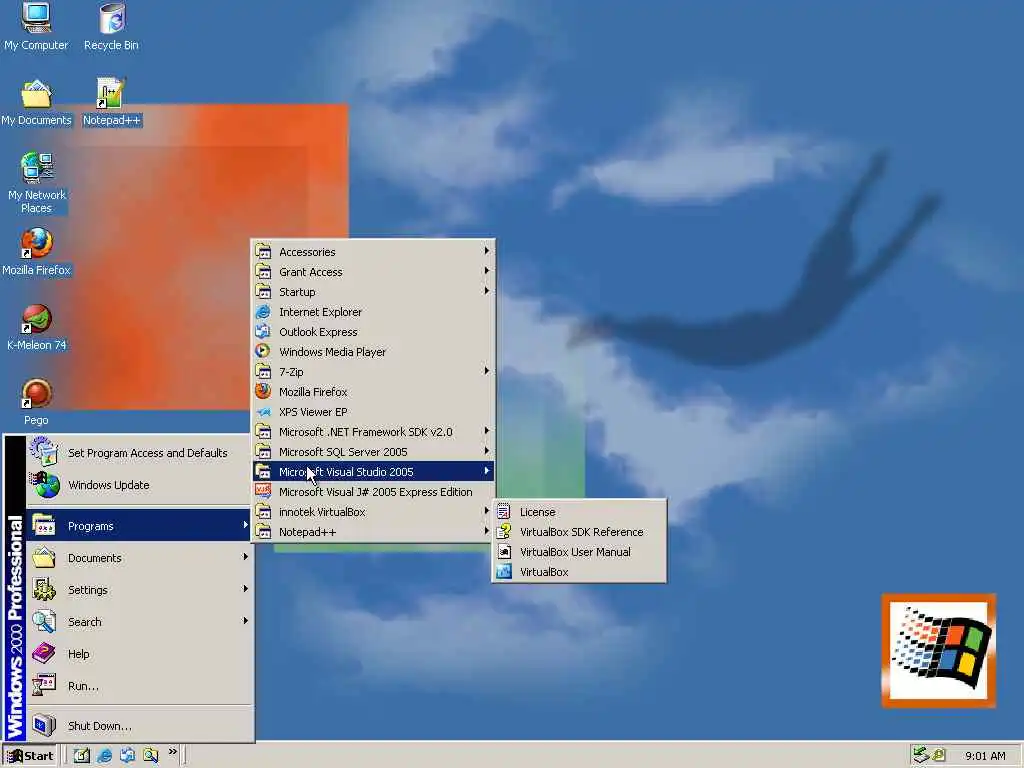Expand the Grant Access submenu arrow

tap(487, 270)
